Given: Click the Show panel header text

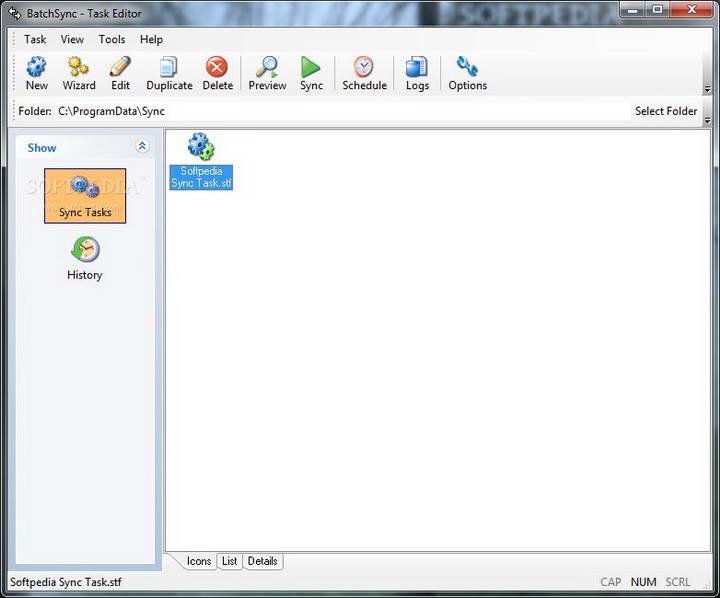Looking at the screenshot, I should point(42,148).
